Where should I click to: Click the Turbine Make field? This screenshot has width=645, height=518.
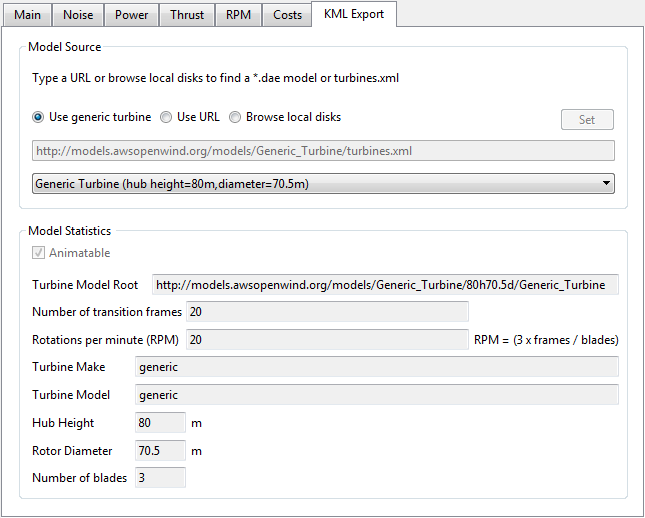376,367
